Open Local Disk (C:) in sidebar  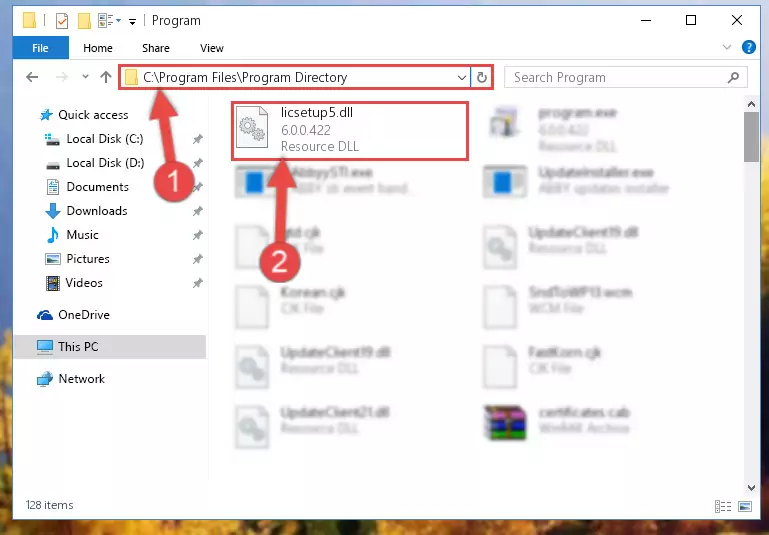pos(105,139)
